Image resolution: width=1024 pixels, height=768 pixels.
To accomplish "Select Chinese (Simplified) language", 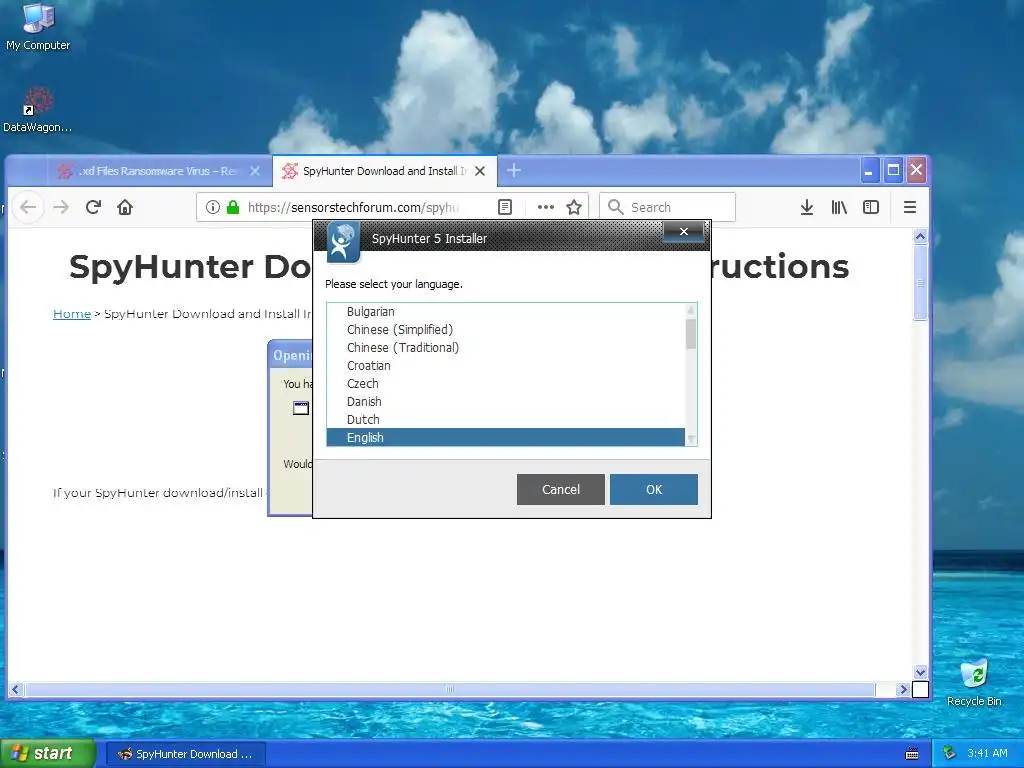I will pos(505,329).
